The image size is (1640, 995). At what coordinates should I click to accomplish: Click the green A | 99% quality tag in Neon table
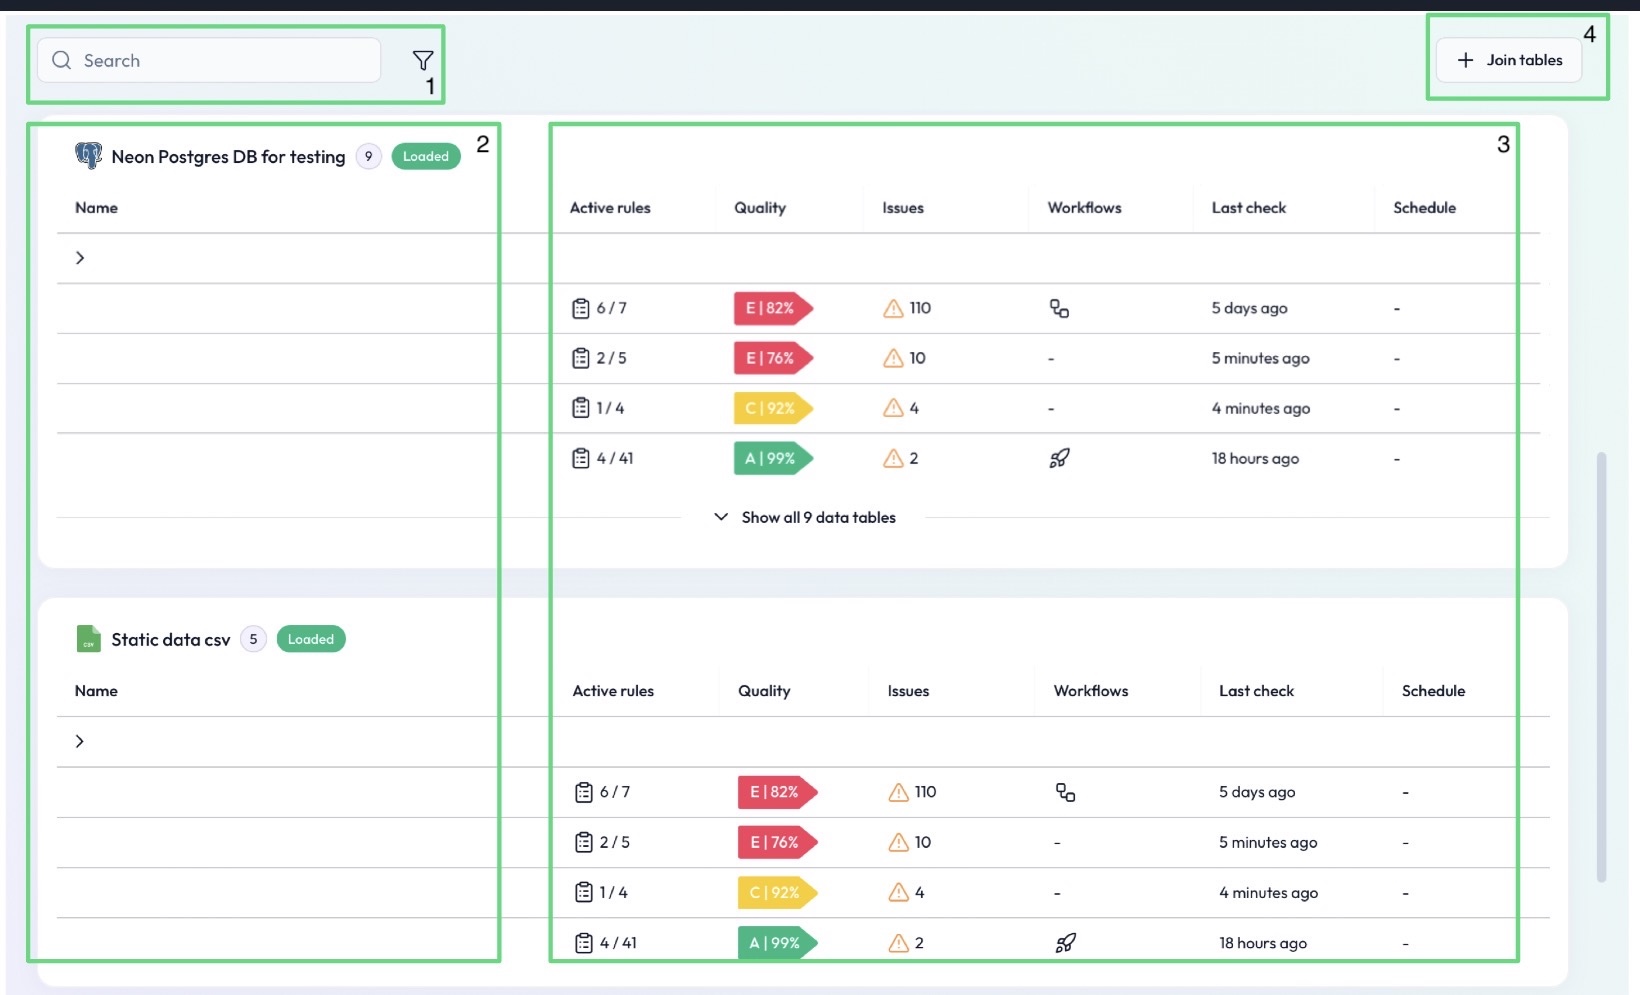click(x=771, y=458)
